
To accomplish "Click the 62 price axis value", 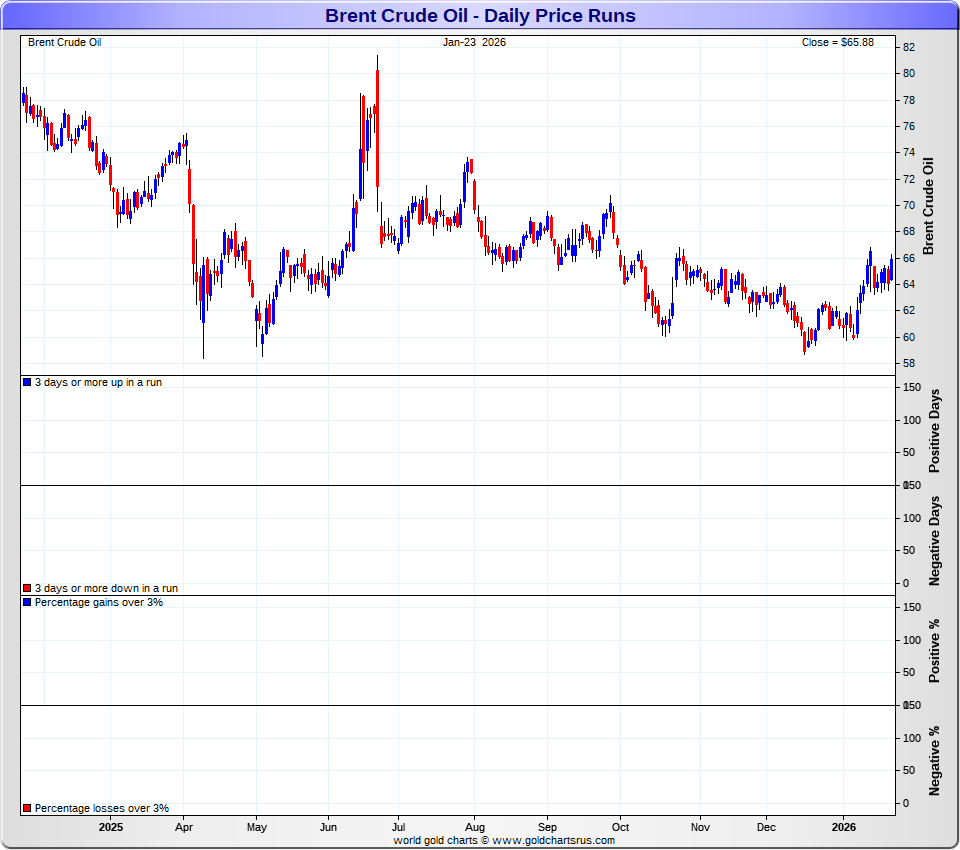I will (x=909, y=310).
